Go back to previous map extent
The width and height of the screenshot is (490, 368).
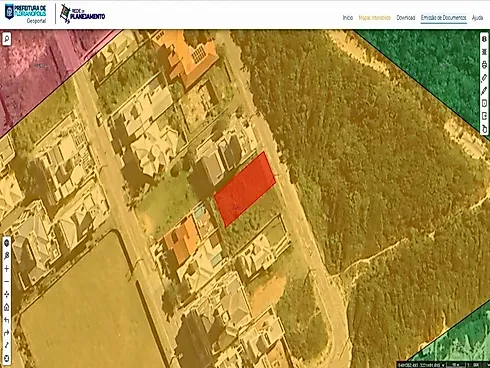pyautogui.click(x=7, y=320)
